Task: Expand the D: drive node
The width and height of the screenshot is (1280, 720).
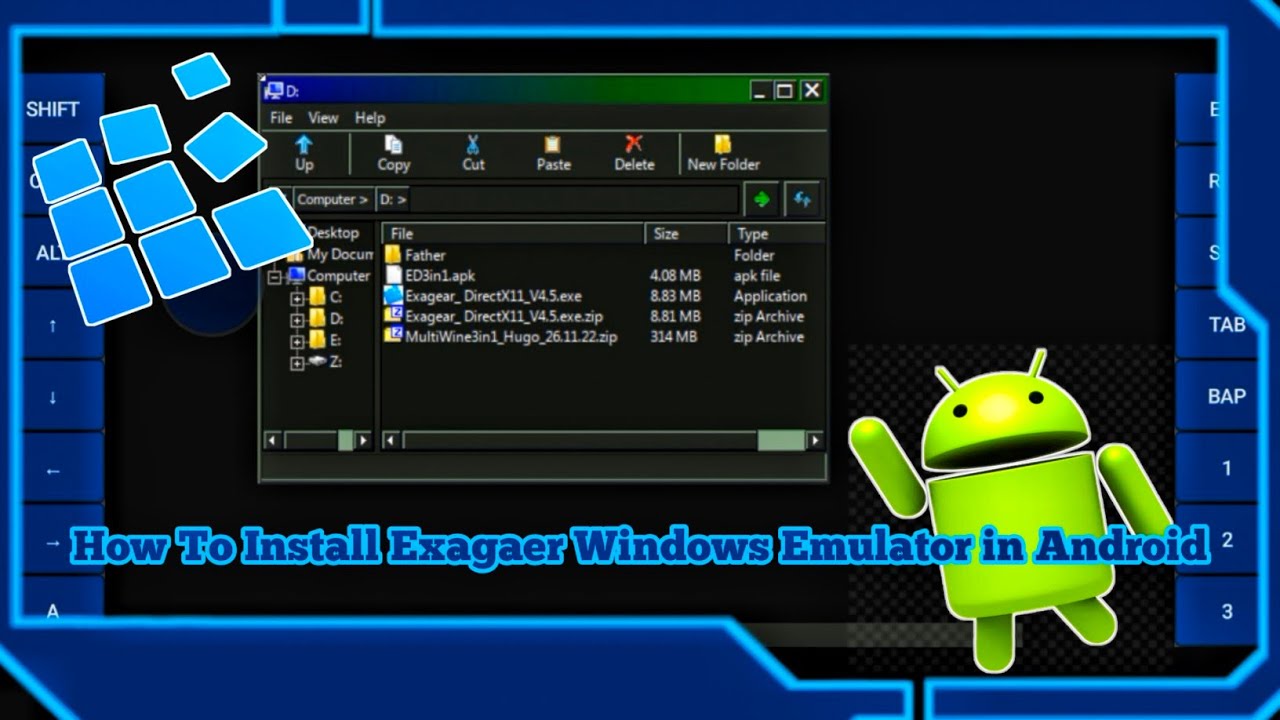Action: click(297, 320)
